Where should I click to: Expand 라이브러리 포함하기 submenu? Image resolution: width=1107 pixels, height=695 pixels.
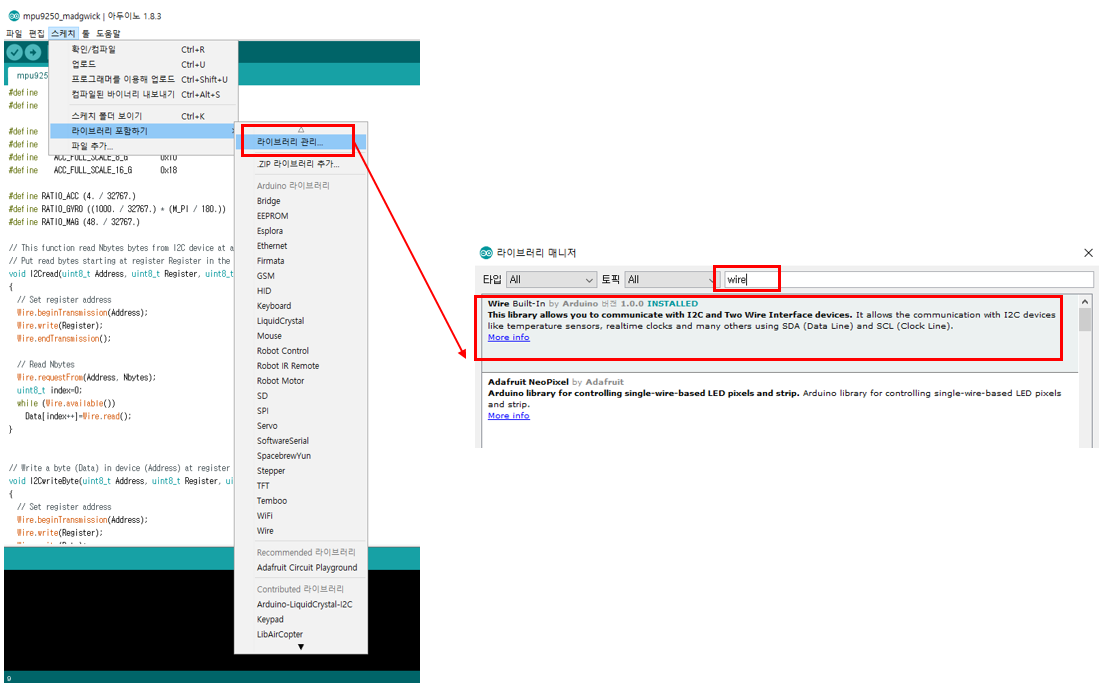[143, 131]
